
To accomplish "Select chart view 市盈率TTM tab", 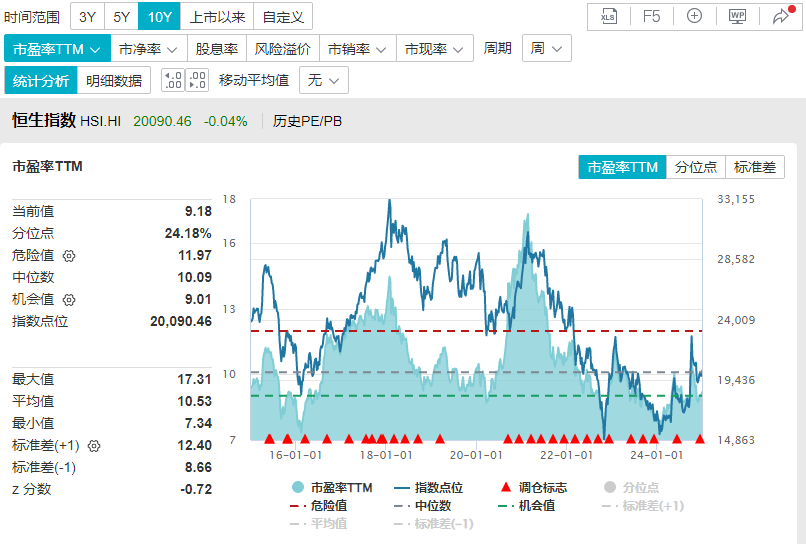I will coord(622,167).
